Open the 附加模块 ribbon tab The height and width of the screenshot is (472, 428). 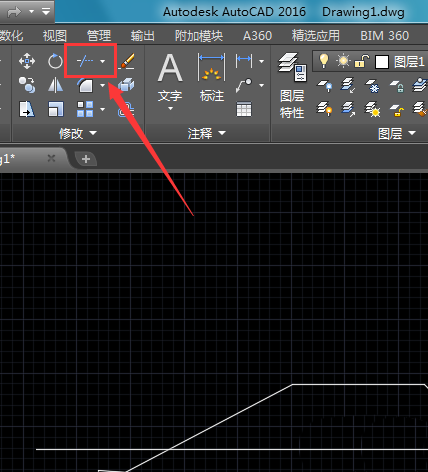[x=199, y=36]
